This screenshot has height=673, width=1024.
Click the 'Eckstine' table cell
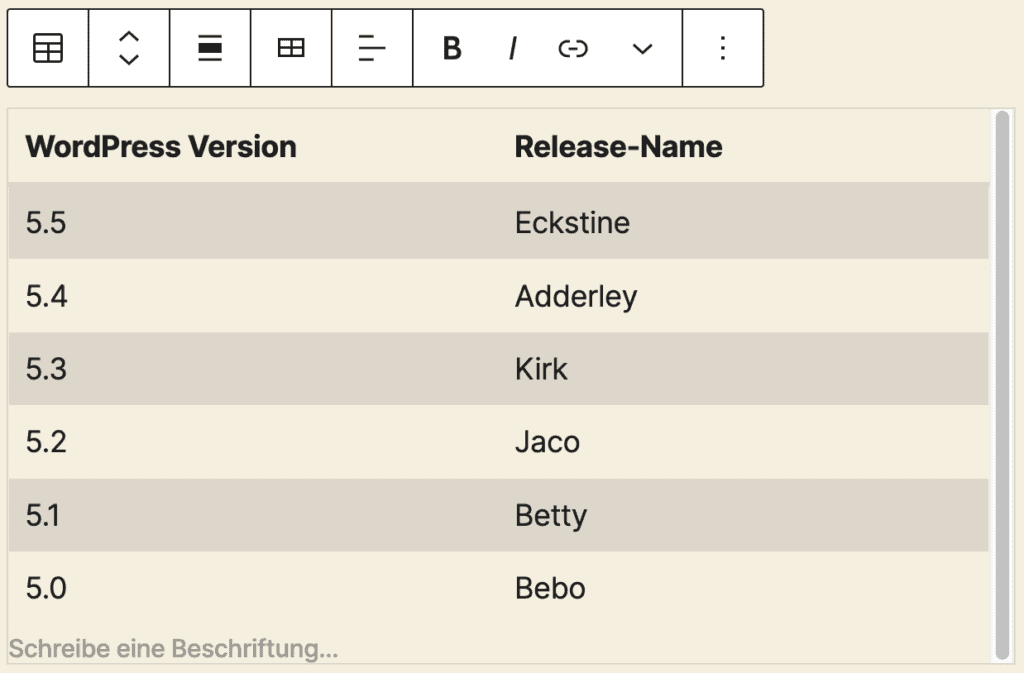click(x=572, y=222)
